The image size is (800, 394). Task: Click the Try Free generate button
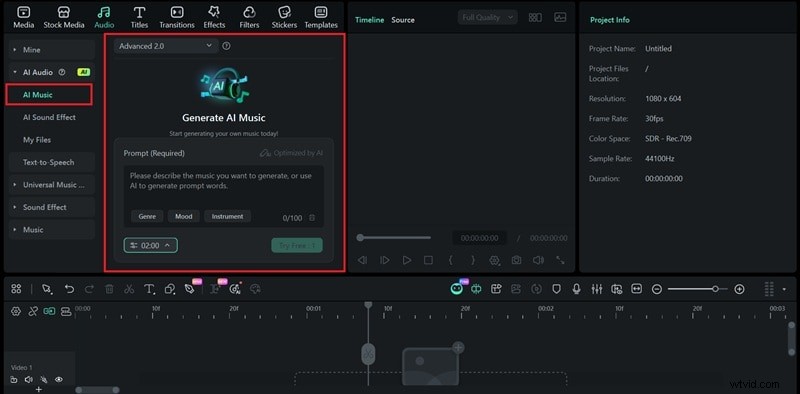(x=297, y=245)
